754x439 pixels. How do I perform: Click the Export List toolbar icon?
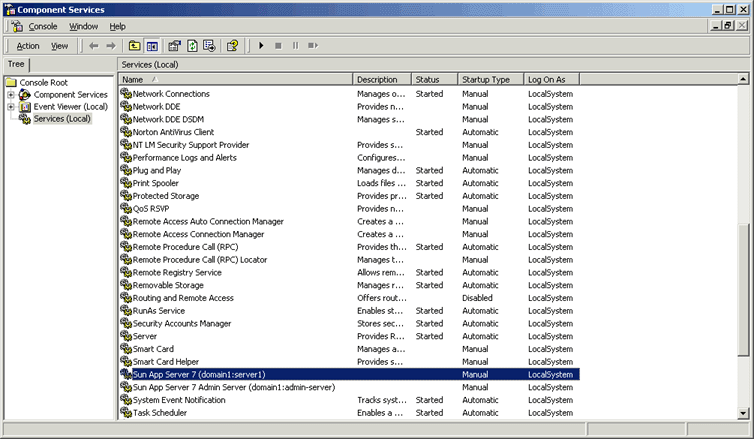point(209,46)
